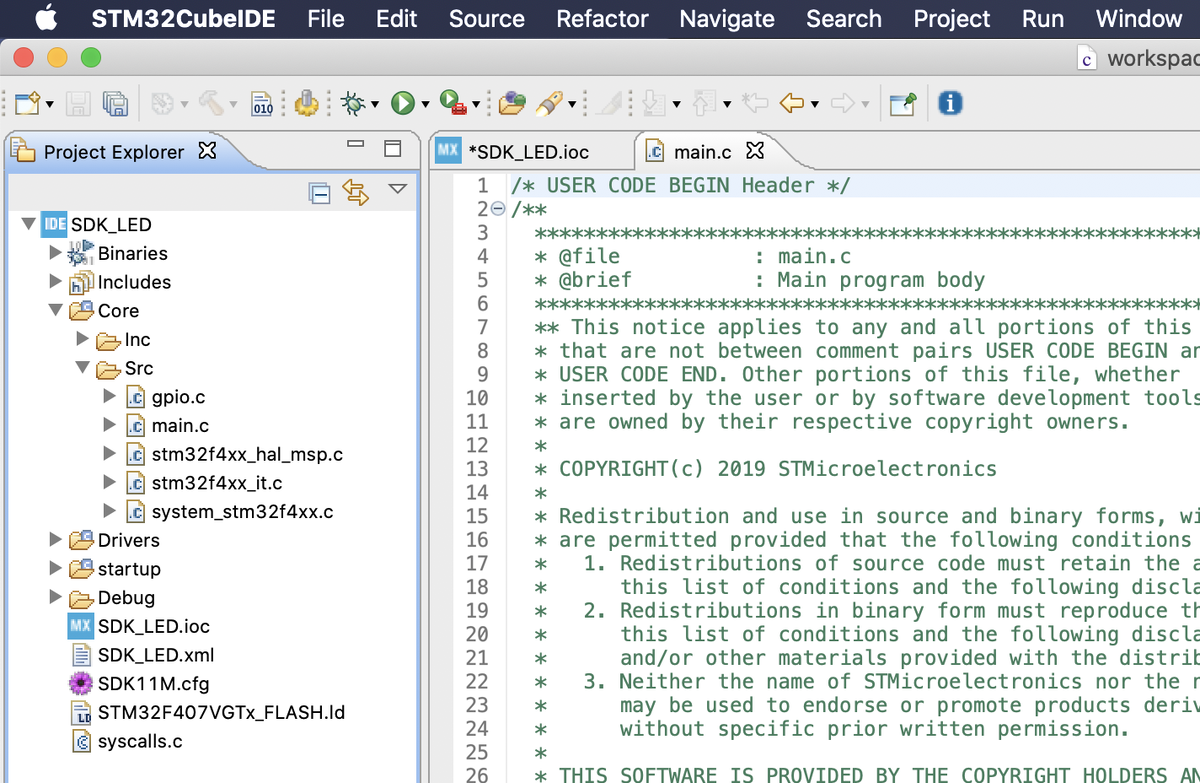
Task: Click the Previous Annotation icon
Action: (x=704, y=103)
